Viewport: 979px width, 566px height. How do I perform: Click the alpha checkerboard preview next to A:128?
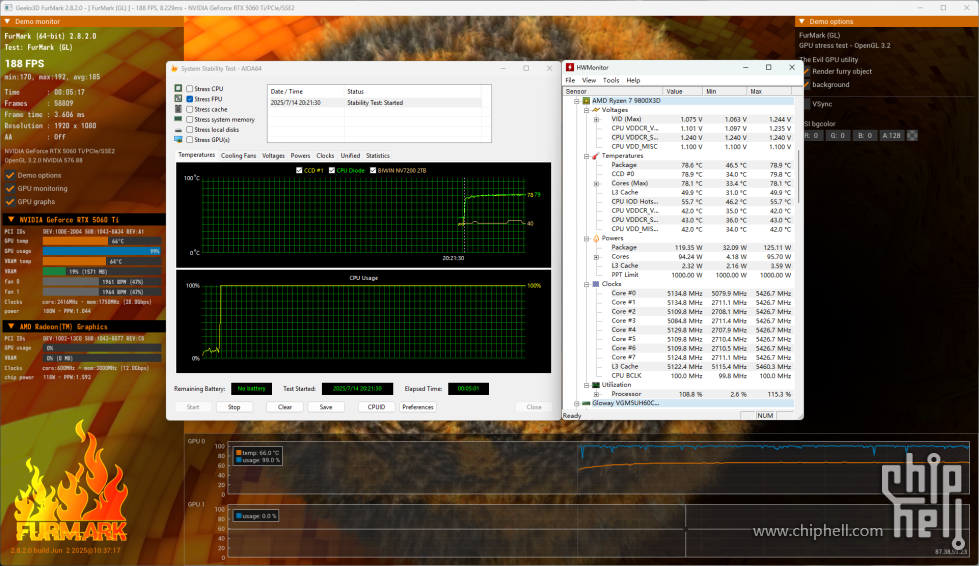click(912, 135)
